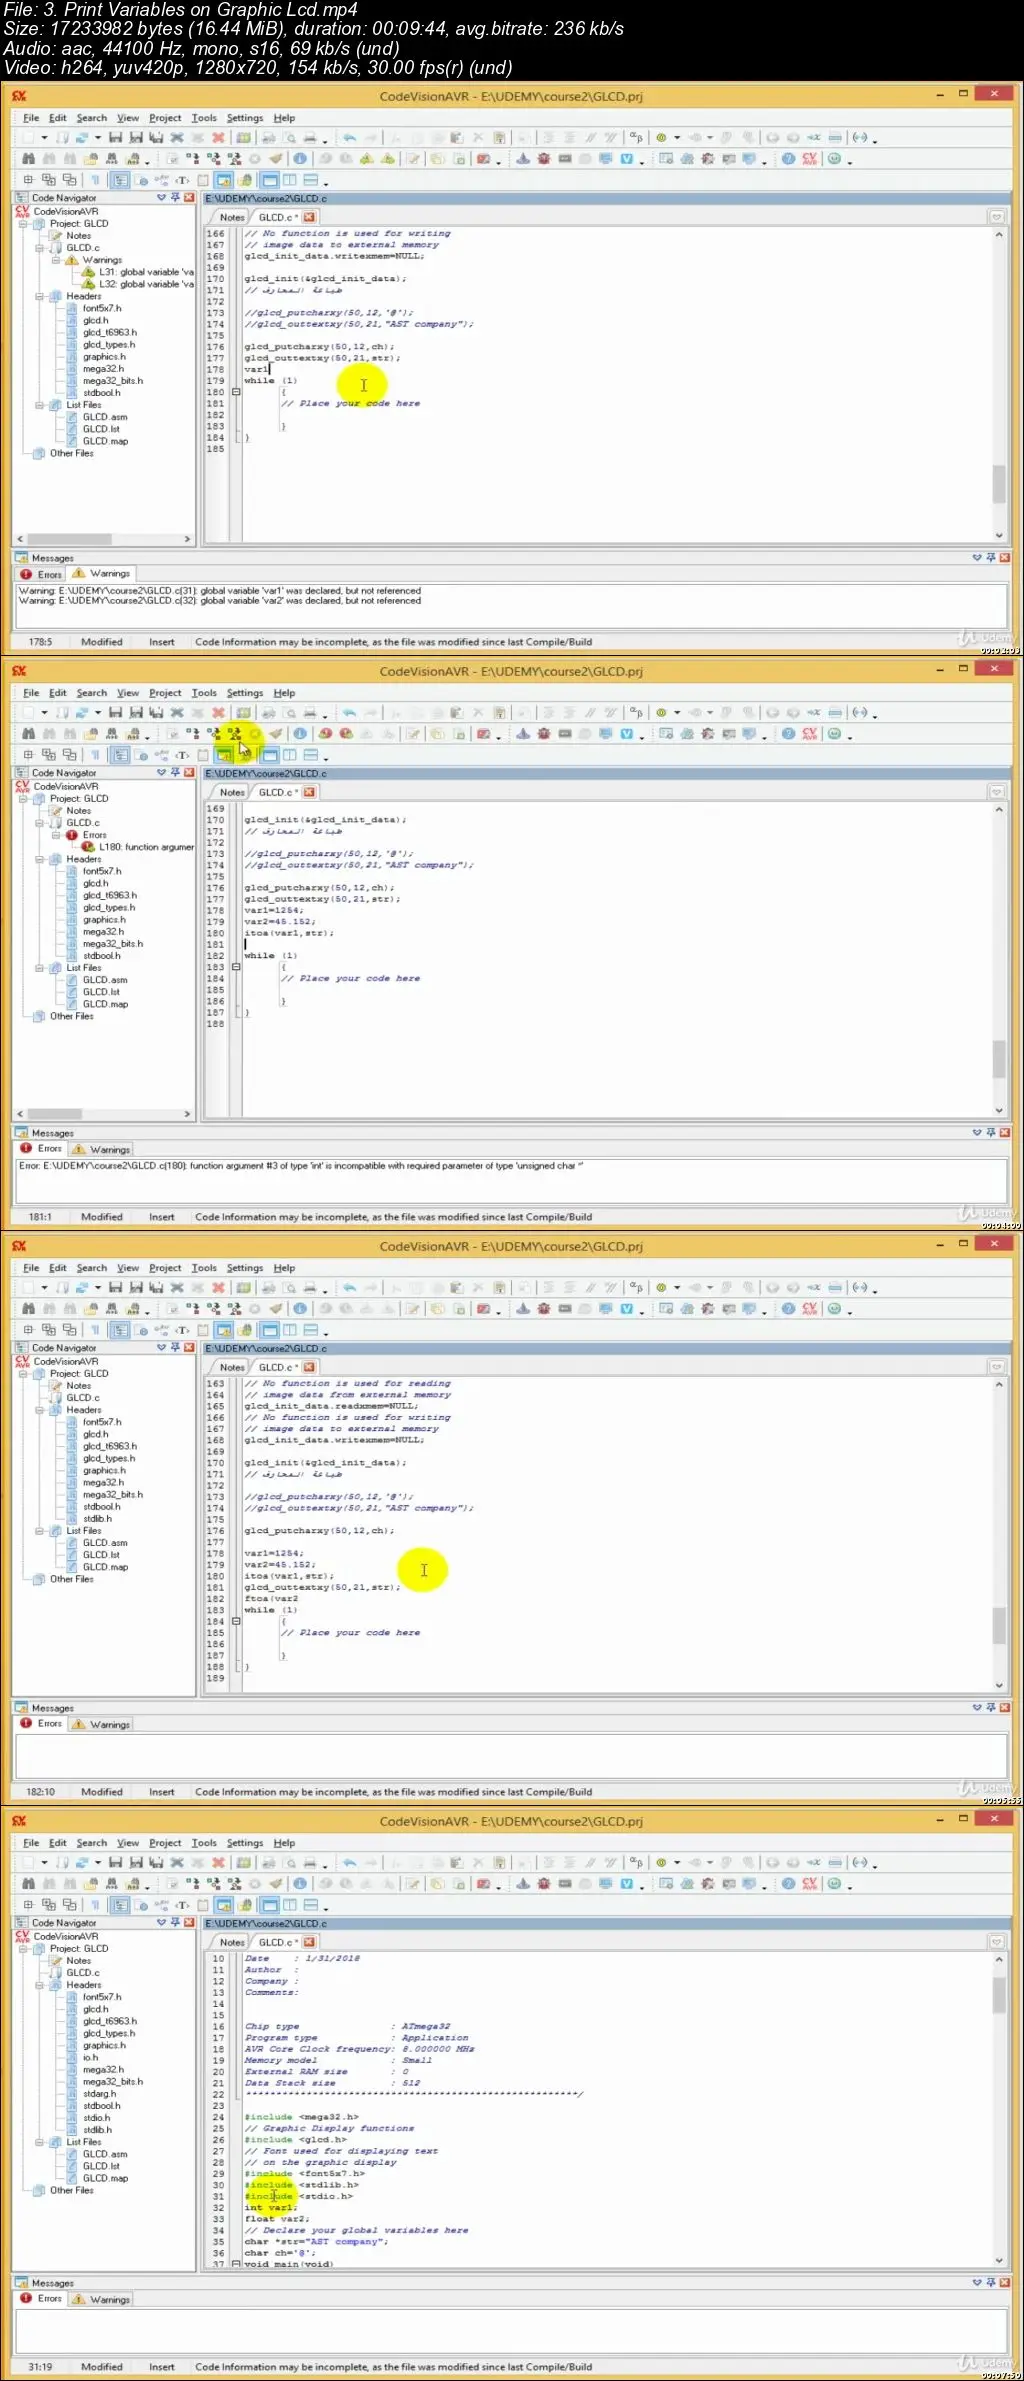The image size is (1024, 2381).
Task: Click the '#include <stdio.h>' code line
Action: tap(299, 2197)
